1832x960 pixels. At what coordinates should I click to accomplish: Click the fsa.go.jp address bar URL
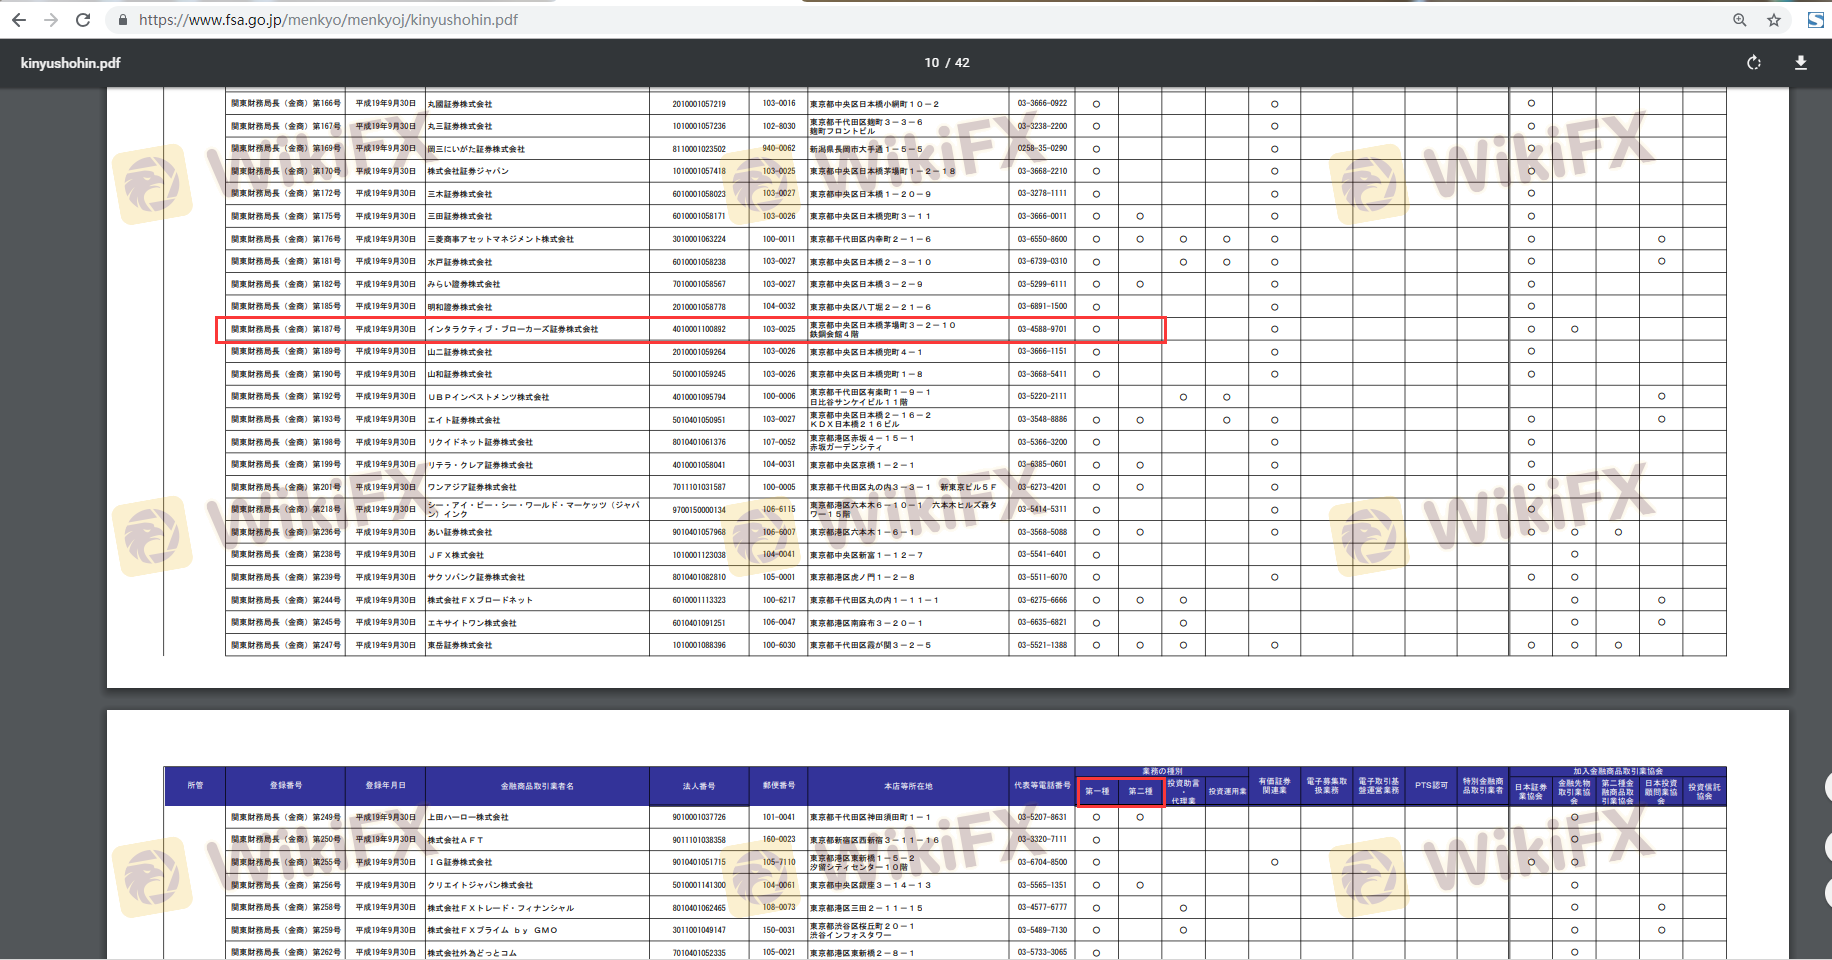click(x=328, y=20)
